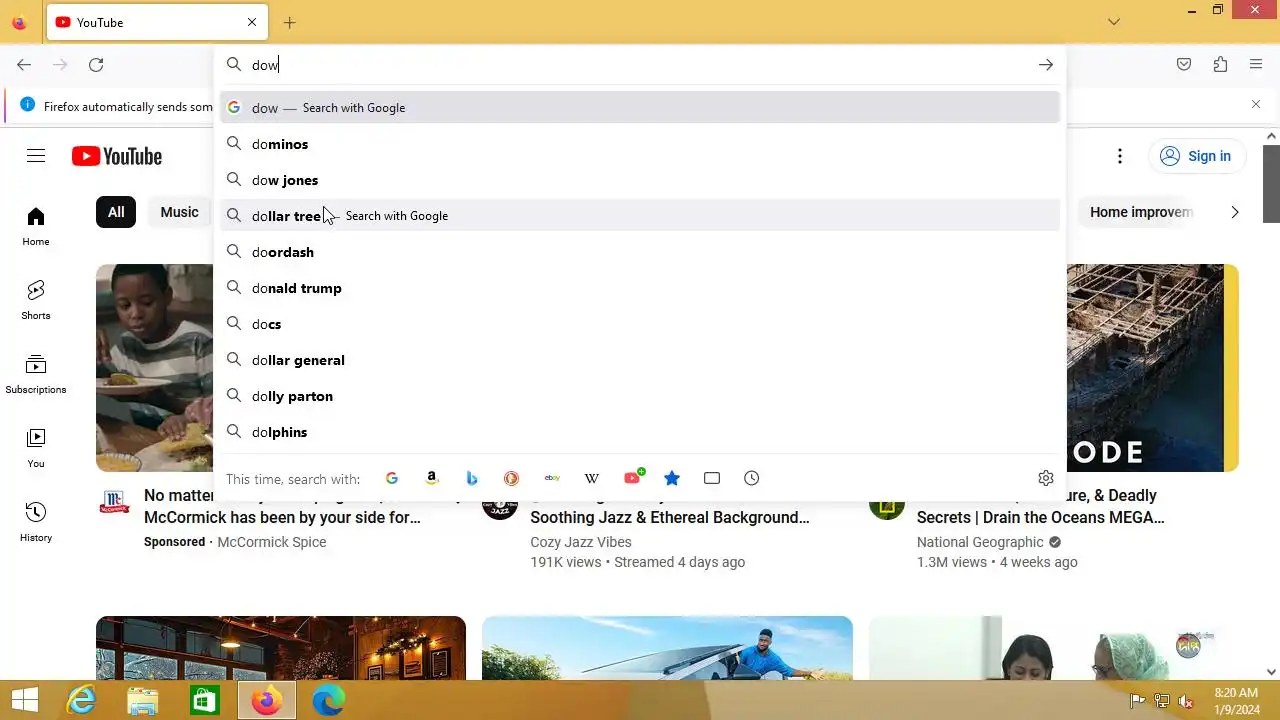Open YouTube three-dot settings menu
The height and width of the screenshot is (720, 1280).
click(x=1120, y=156)
